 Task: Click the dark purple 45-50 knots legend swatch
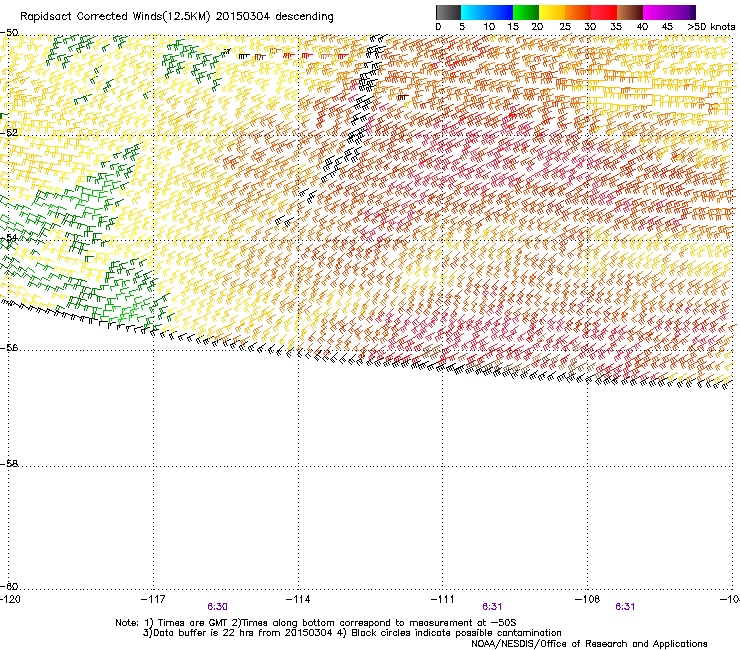click(682, 12)
